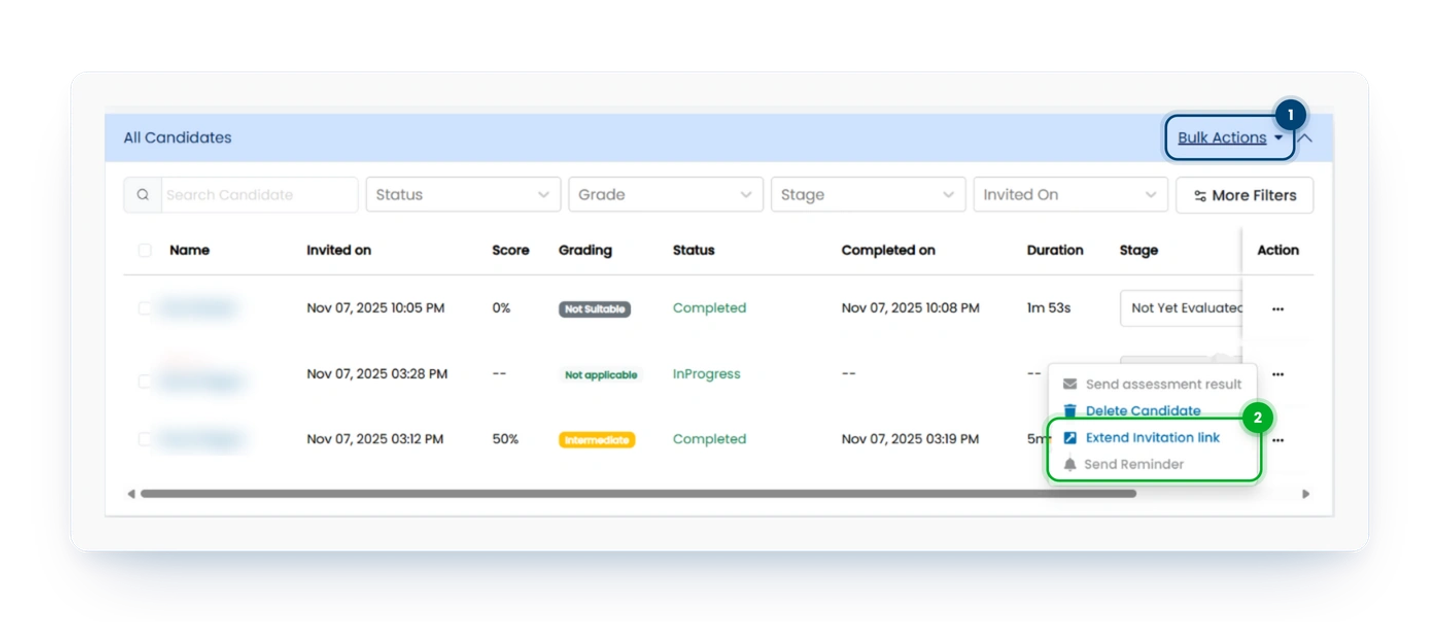Expand the Invited On filter dropdown

(1071, 195)
